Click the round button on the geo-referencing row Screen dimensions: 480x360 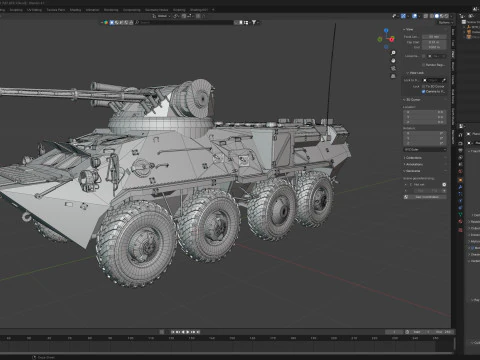(x=444, y=184)
